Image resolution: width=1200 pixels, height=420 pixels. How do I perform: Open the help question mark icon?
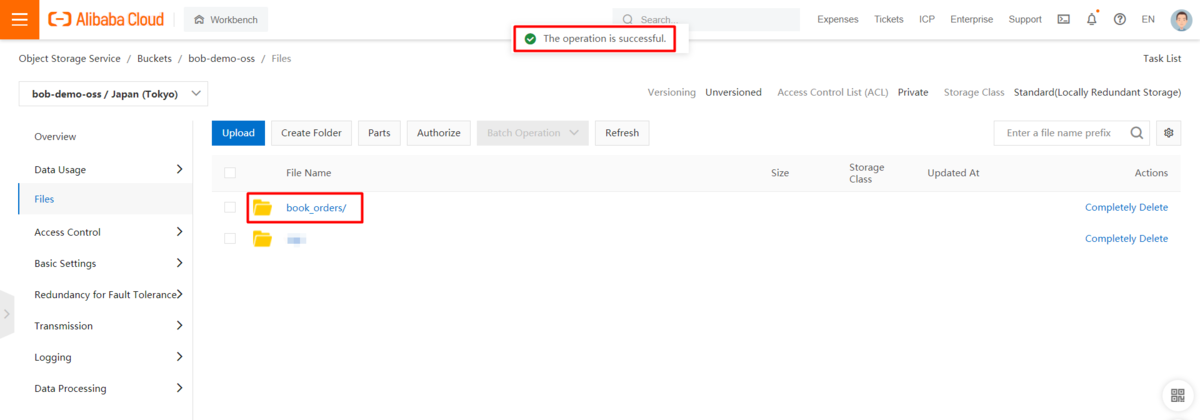tap(1119, 19)
